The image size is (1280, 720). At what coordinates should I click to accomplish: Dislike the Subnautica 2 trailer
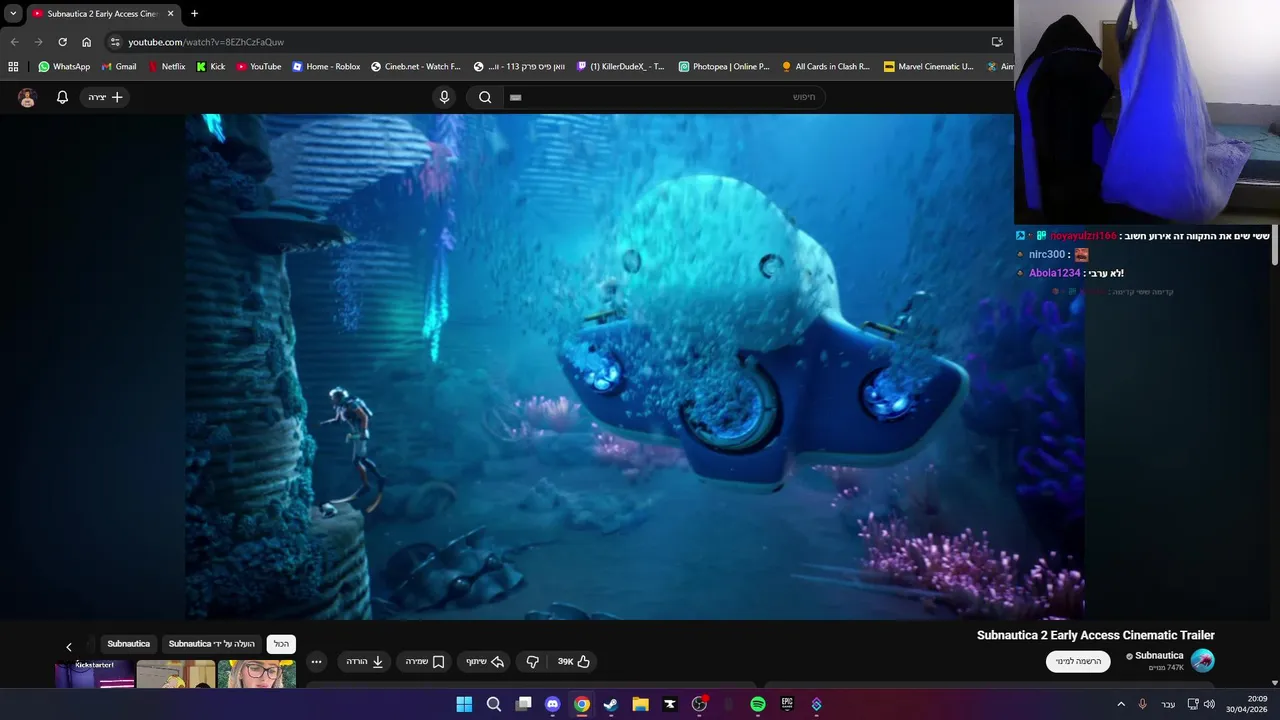(532, 661)
